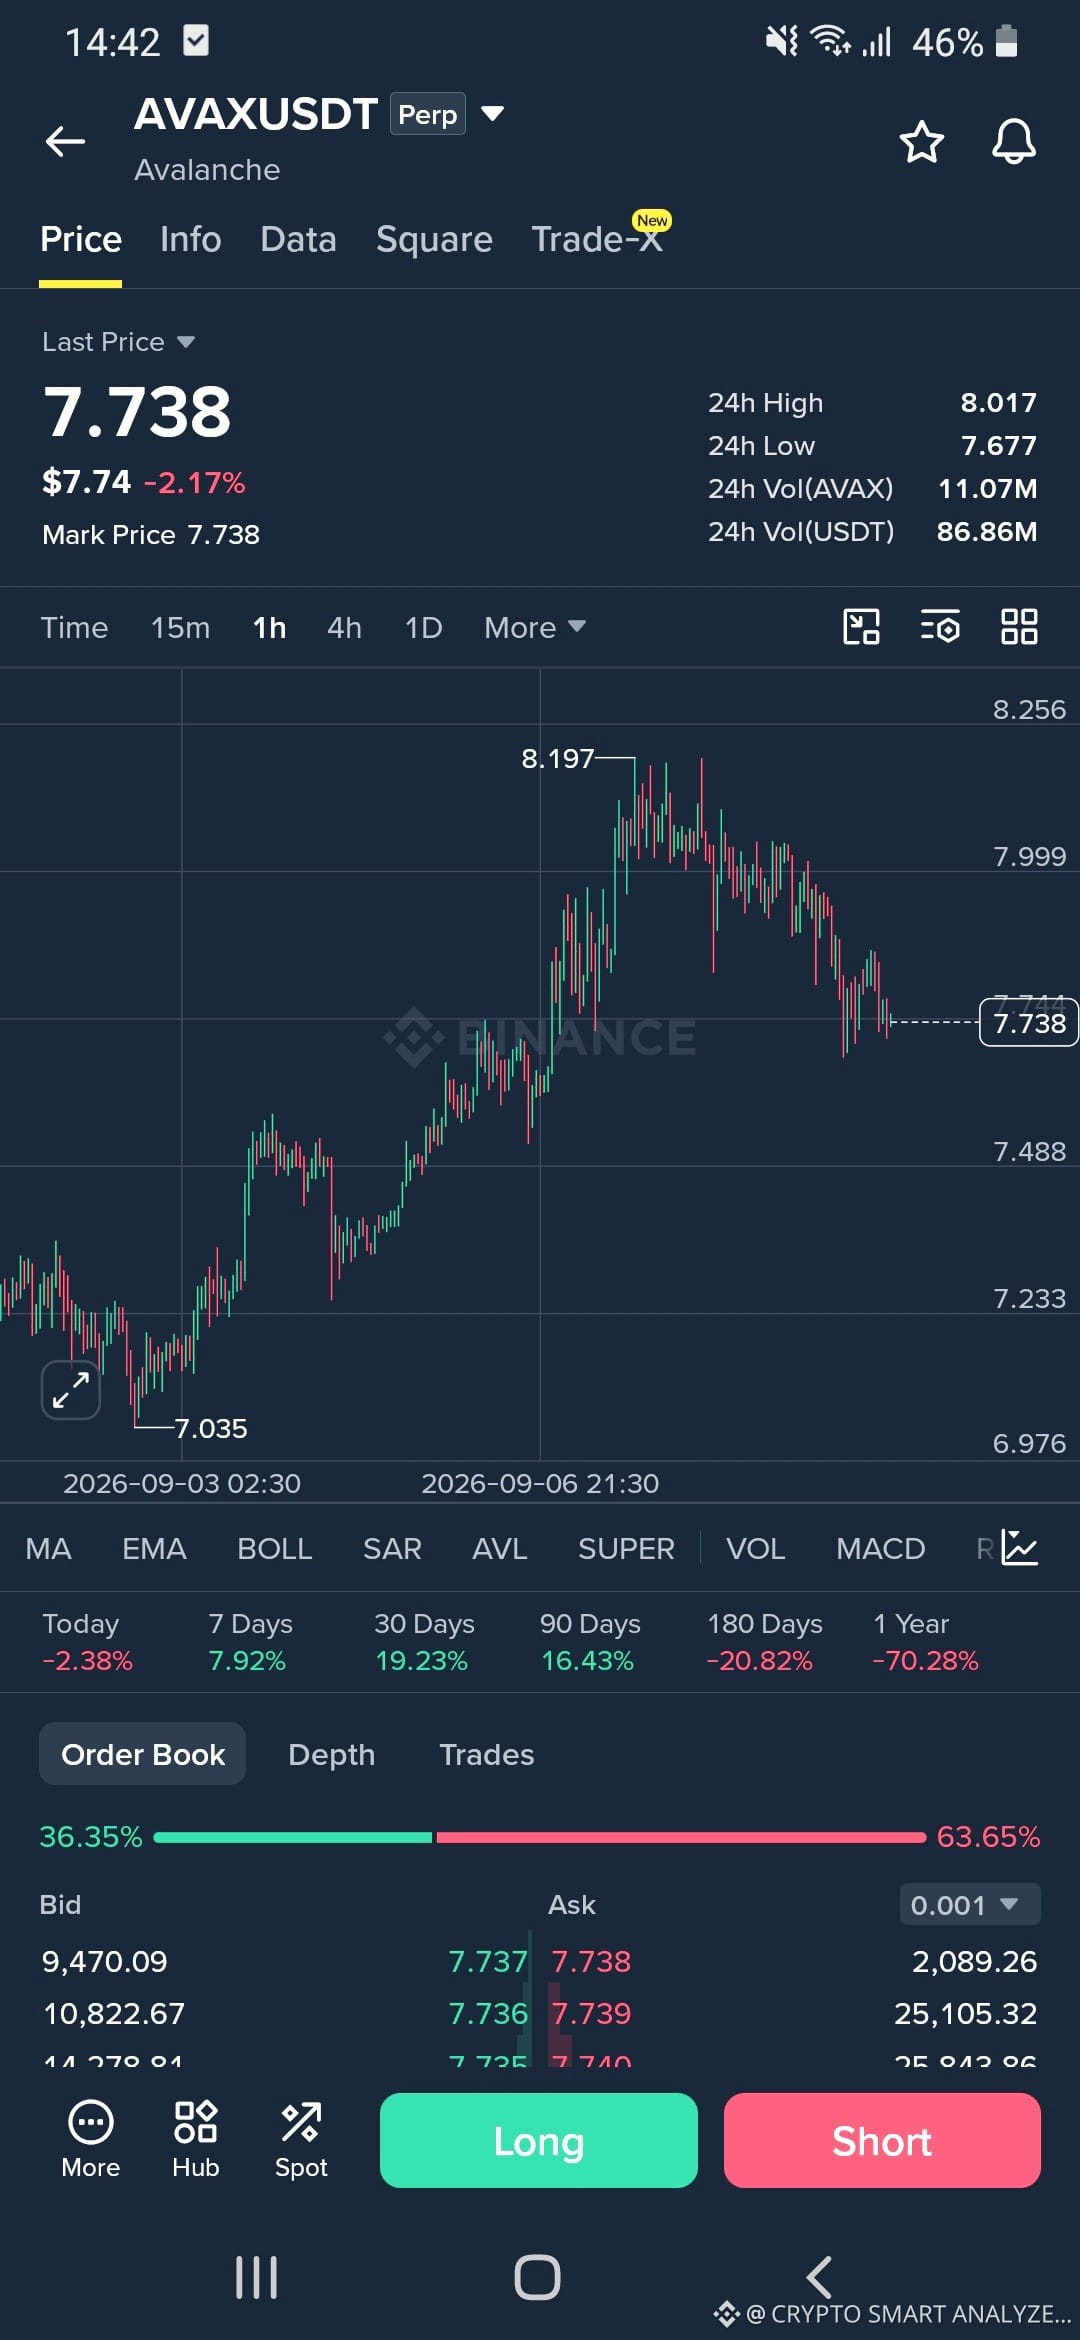
Task: Open price alert bell icon
Action: click(1013, 141)
